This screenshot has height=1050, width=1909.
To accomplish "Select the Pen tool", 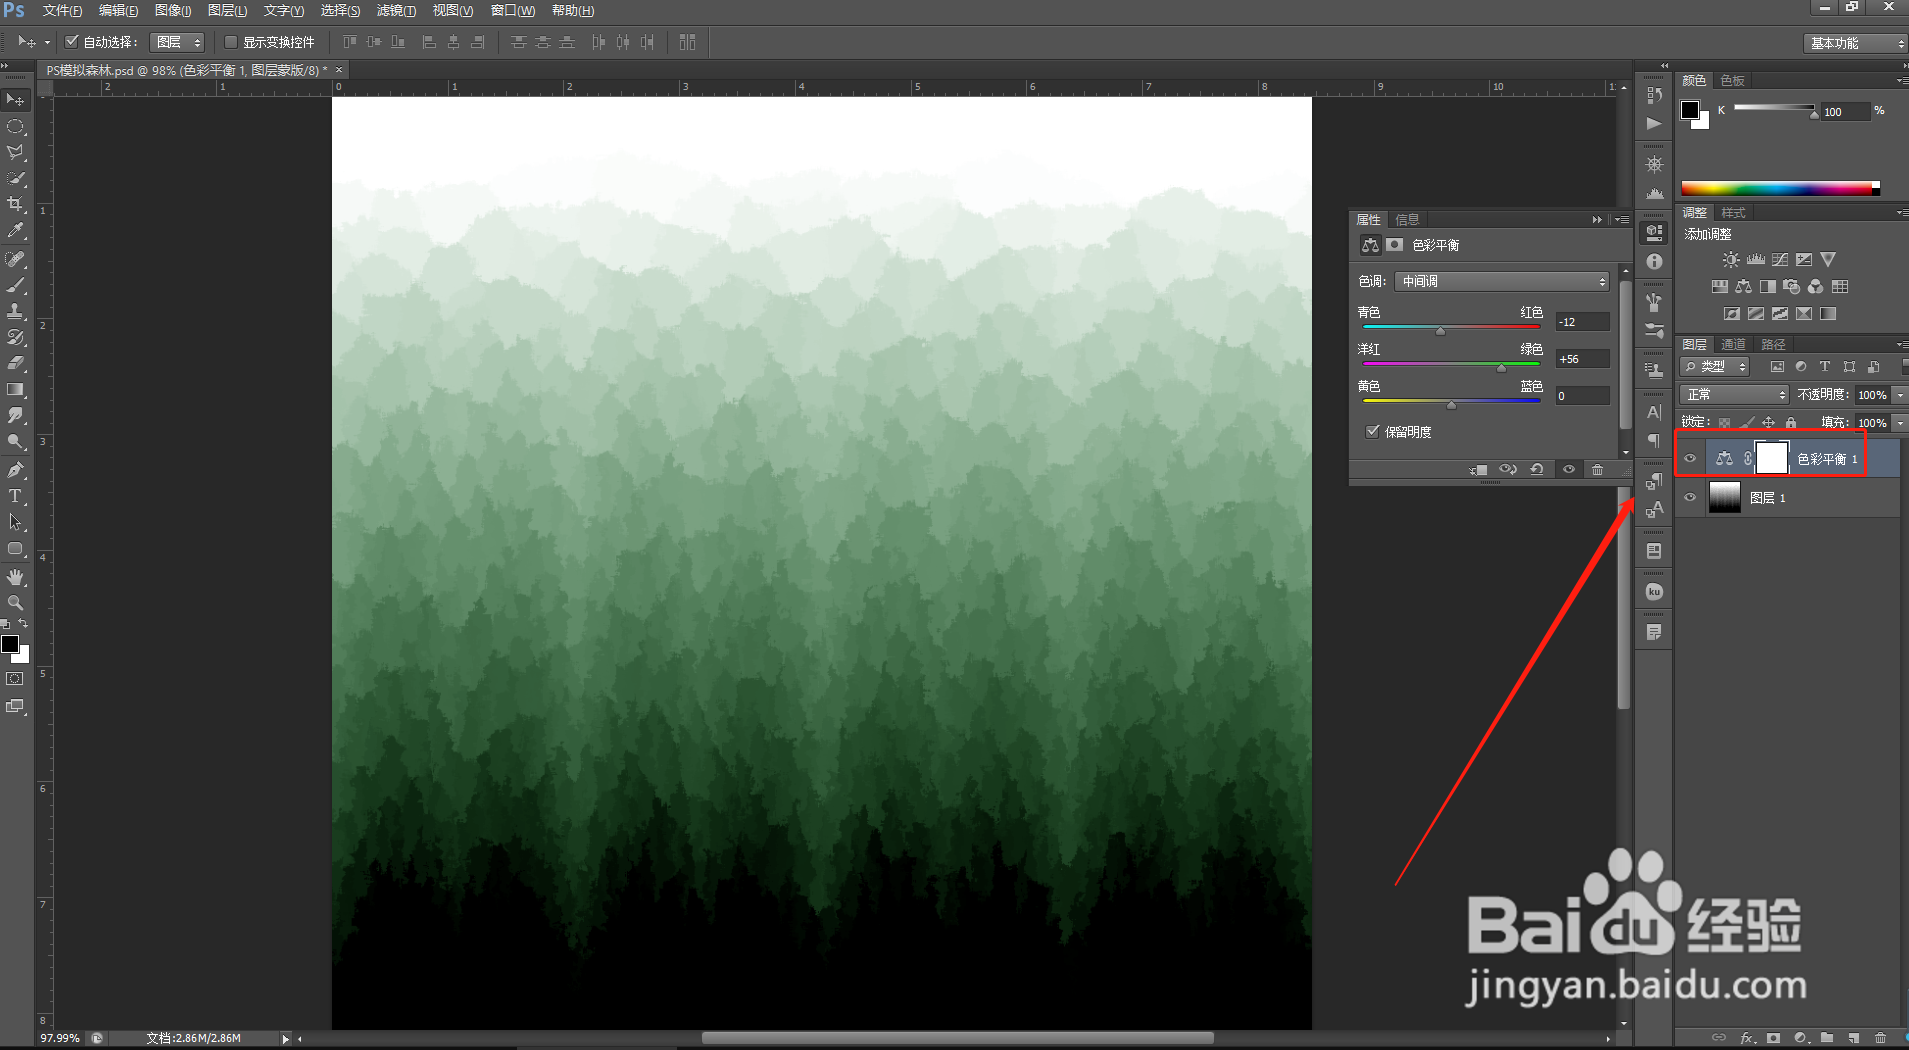I will pyautogui.click(x=16, y=470).
